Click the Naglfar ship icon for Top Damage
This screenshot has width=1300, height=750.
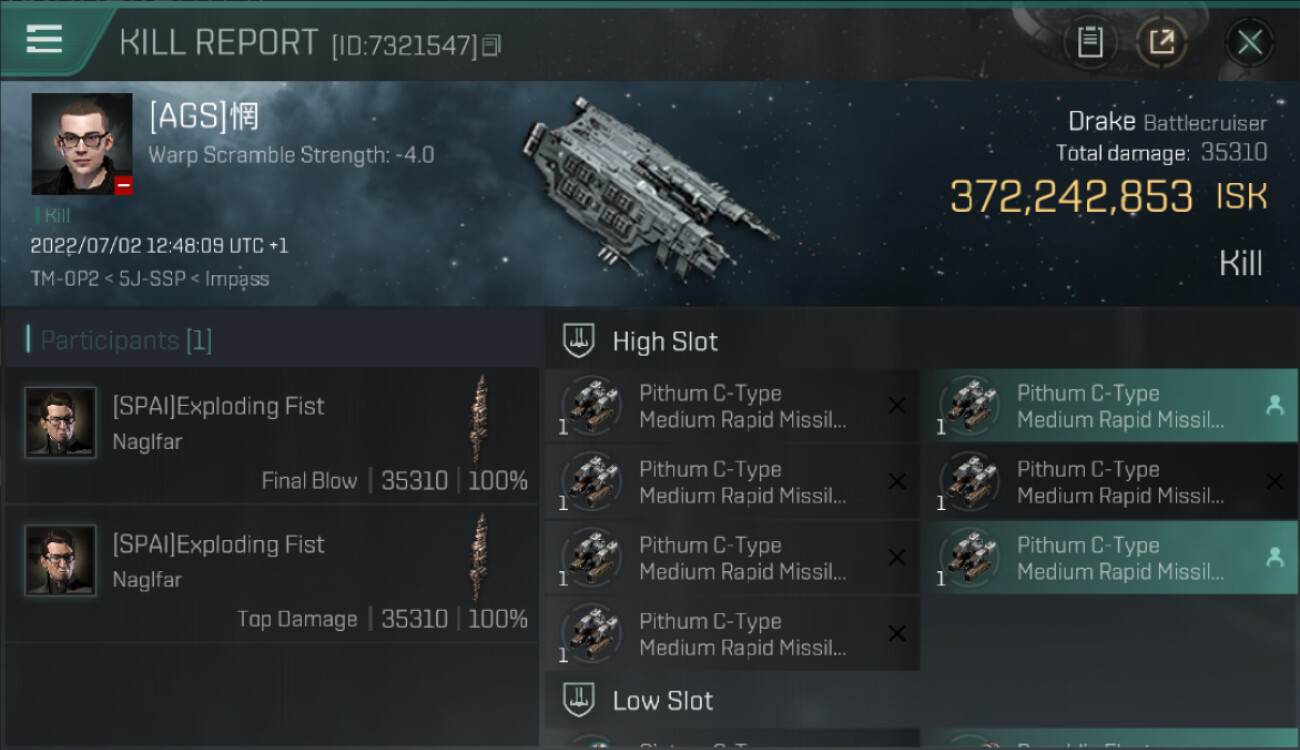click(481, 558)
